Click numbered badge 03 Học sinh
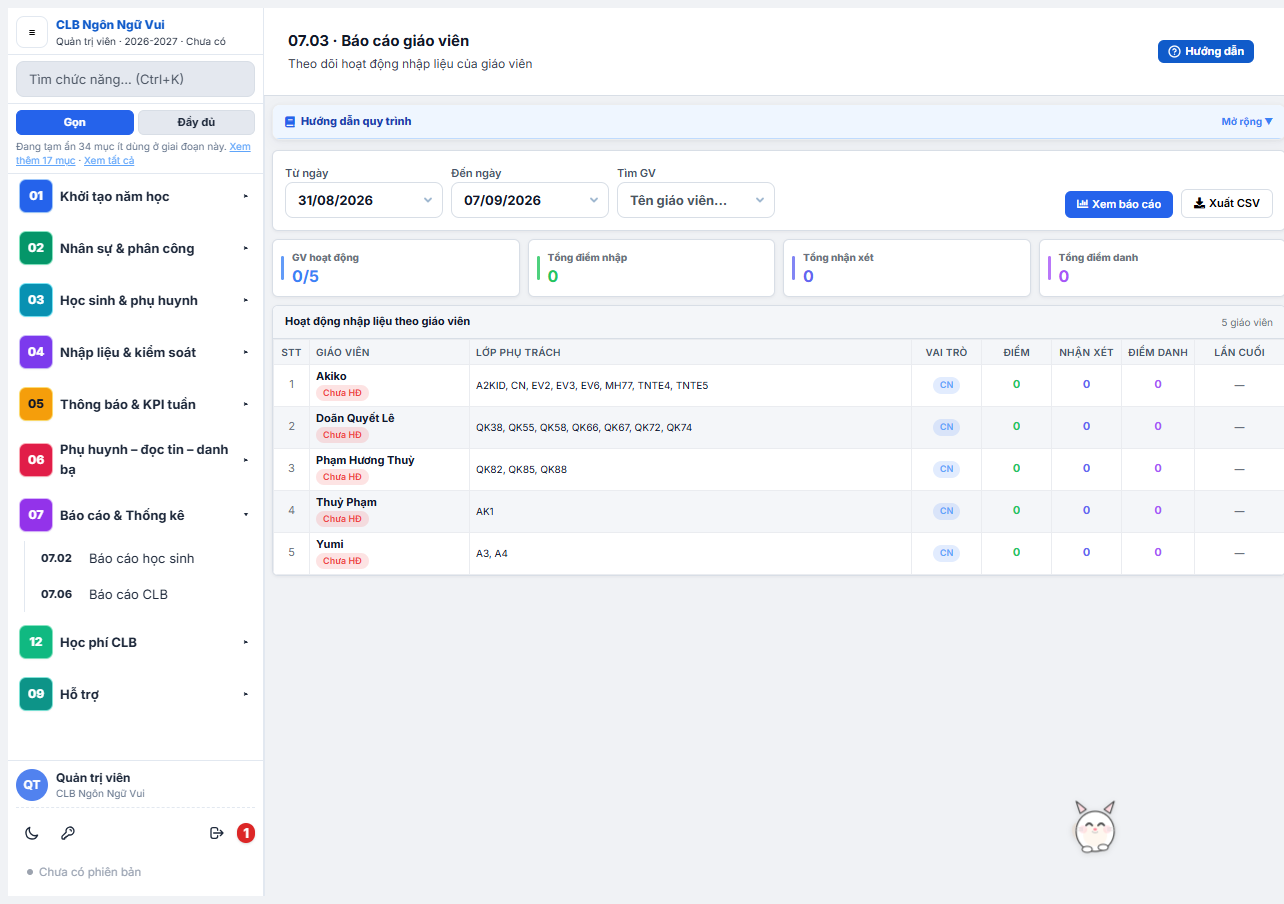 36,300
